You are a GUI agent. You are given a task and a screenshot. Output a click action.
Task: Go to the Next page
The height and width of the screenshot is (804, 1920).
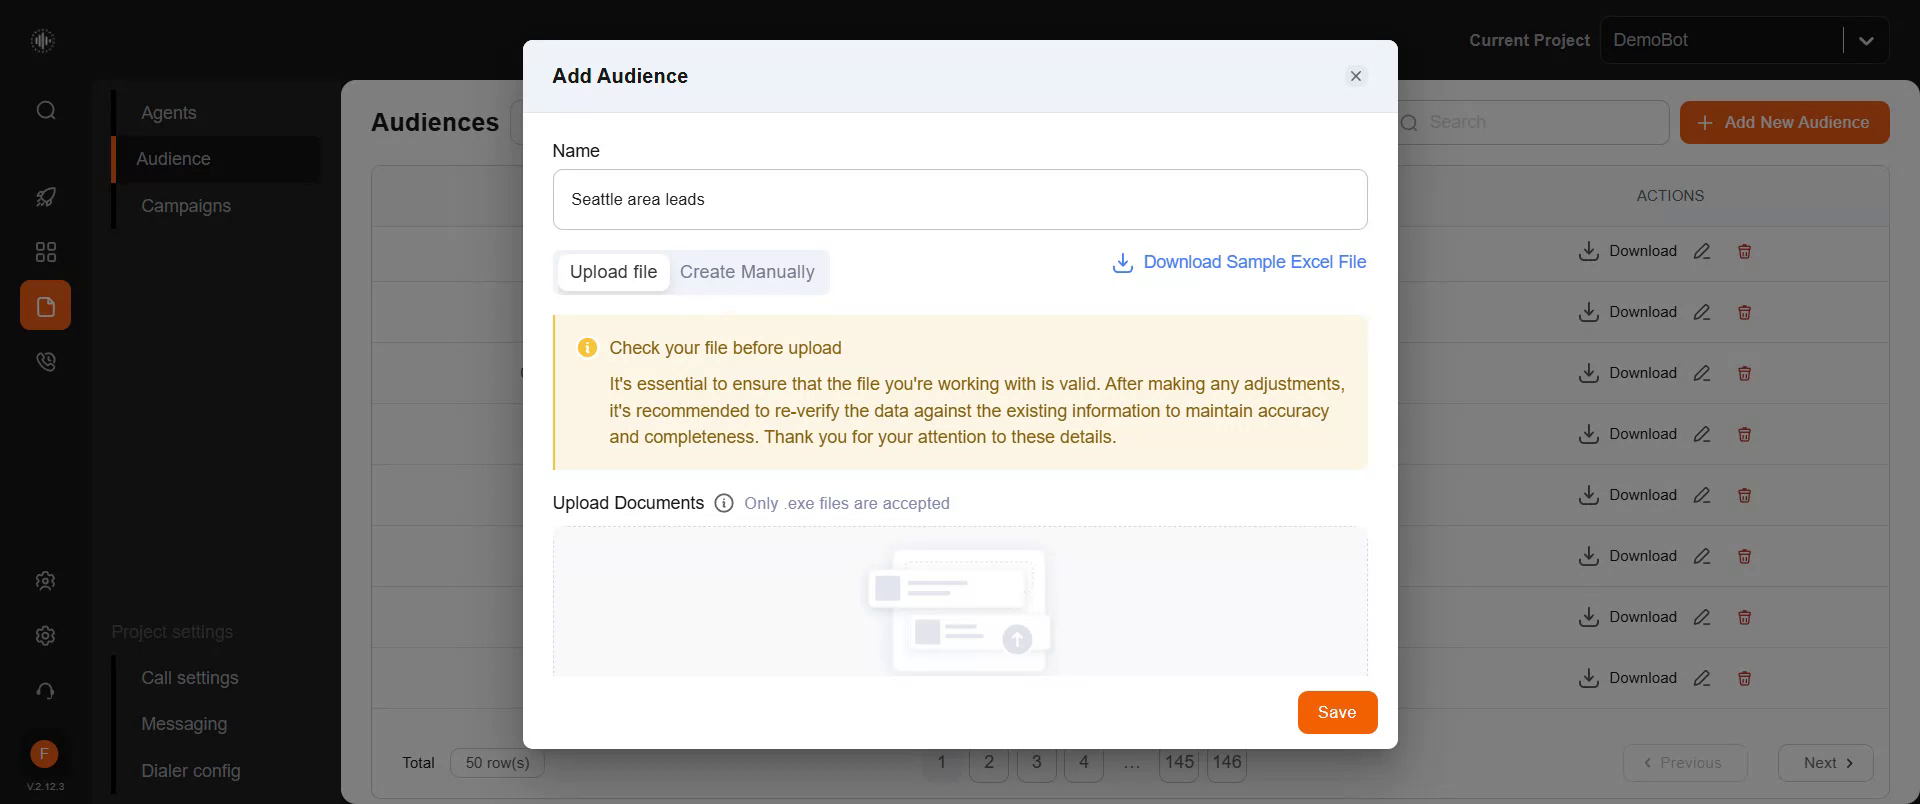[1826, 763]
